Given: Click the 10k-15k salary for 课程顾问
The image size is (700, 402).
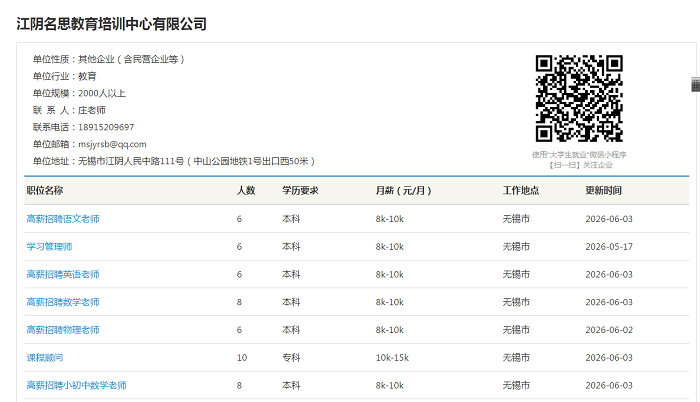Looking at the screenshot, I should pyautogui.click(x=392, y=357).
